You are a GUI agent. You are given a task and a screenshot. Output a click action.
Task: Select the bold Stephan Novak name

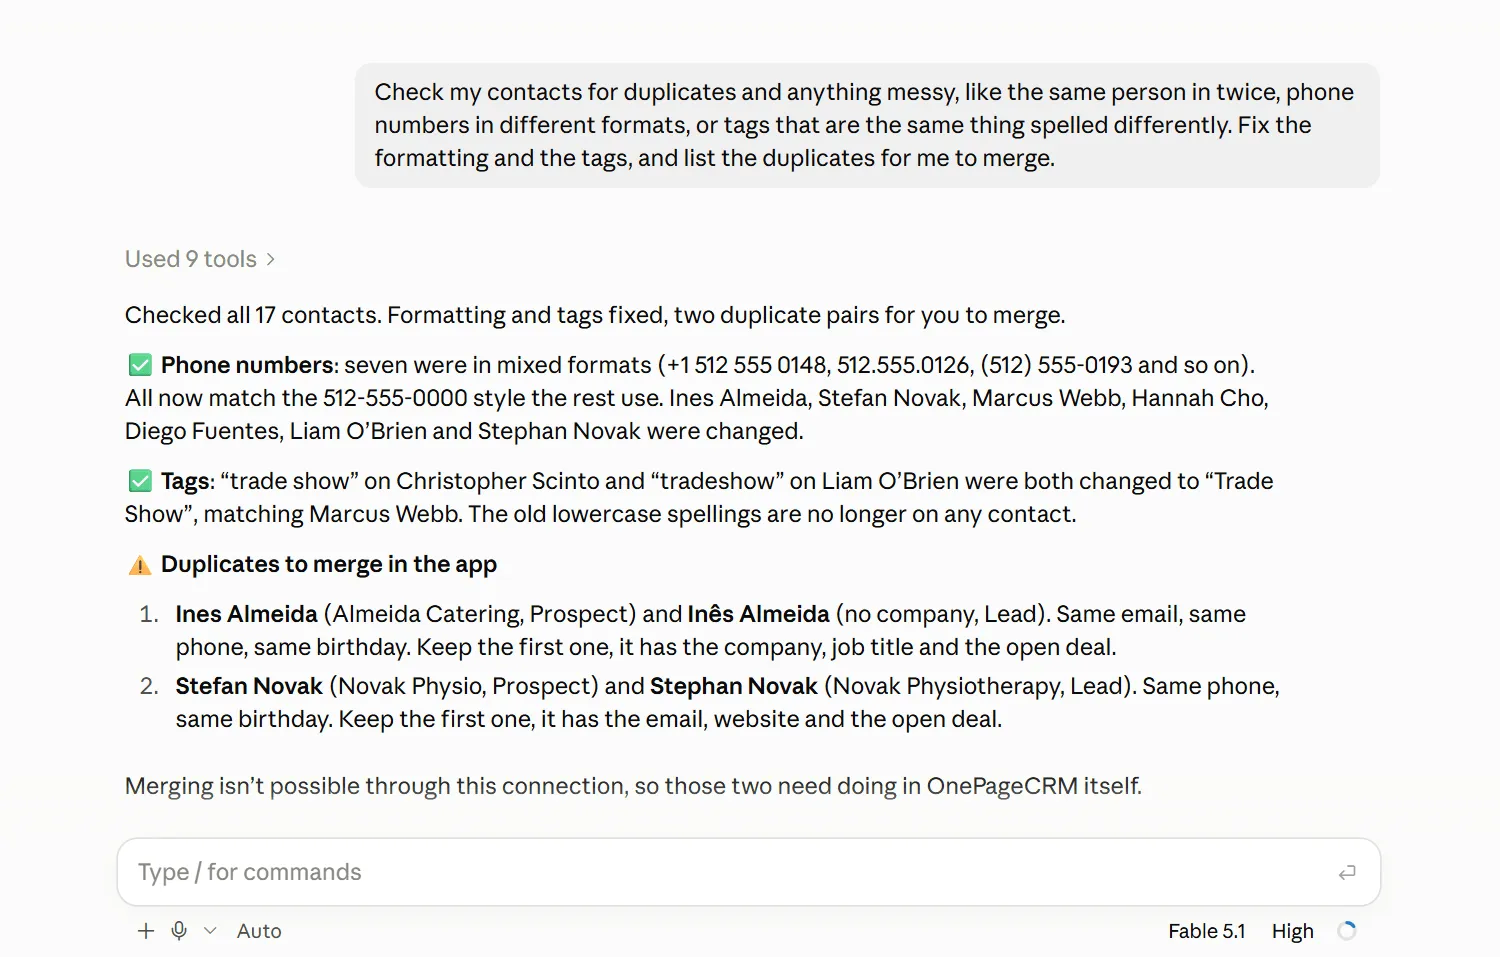point(734,686)
